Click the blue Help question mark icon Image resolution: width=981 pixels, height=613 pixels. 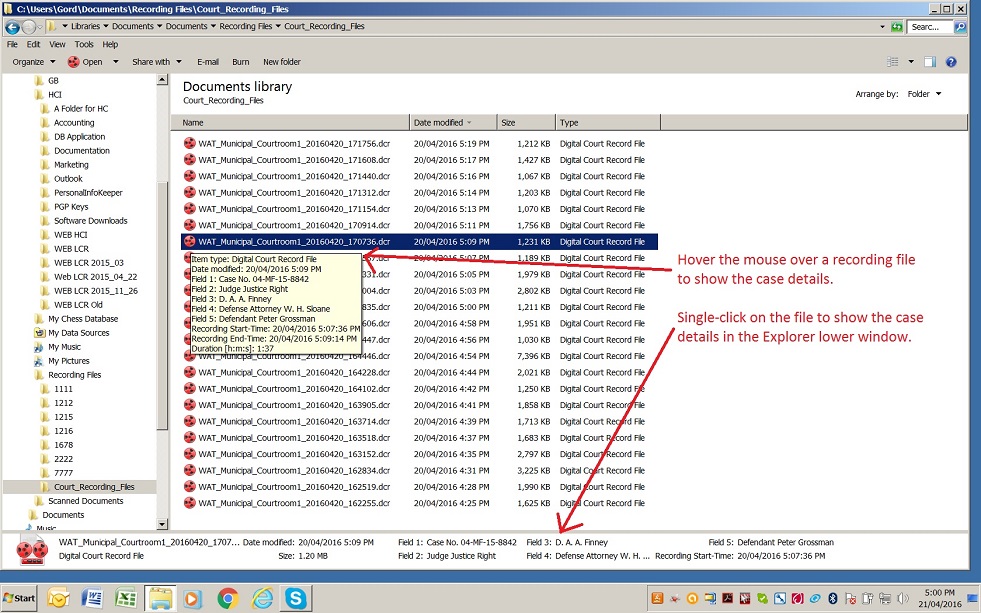click(x=951, y=62)
